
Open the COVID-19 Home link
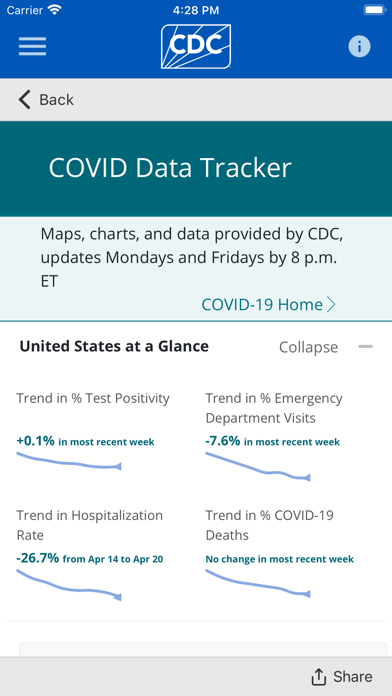tap(262, 304)
